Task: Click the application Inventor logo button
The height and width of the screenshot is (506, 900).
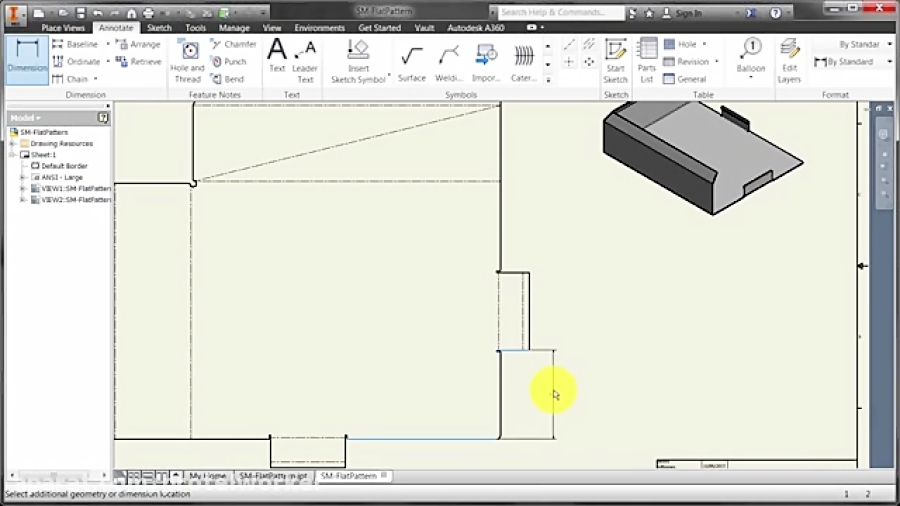Action: pos(15,14)
